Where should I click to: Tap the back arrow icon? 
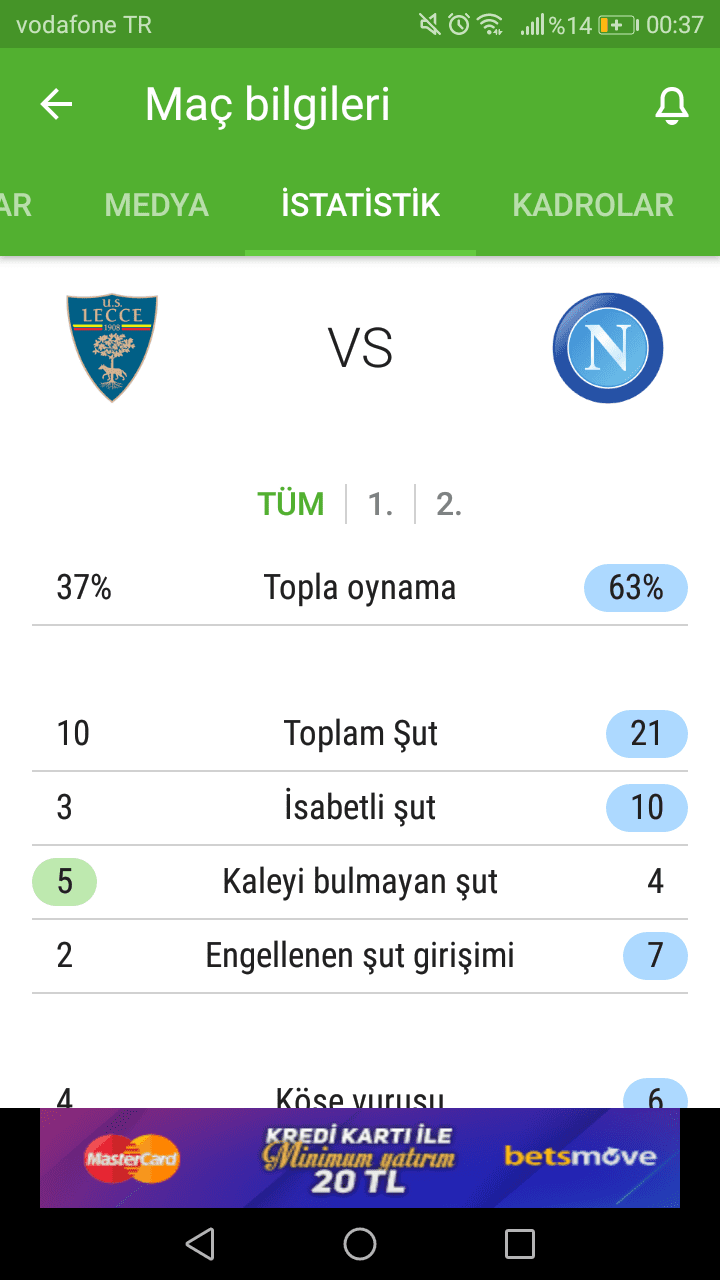tap(57, 105)
